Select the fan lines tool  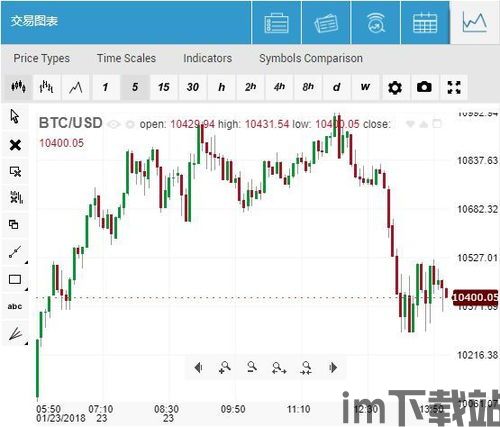pos(15,333)
